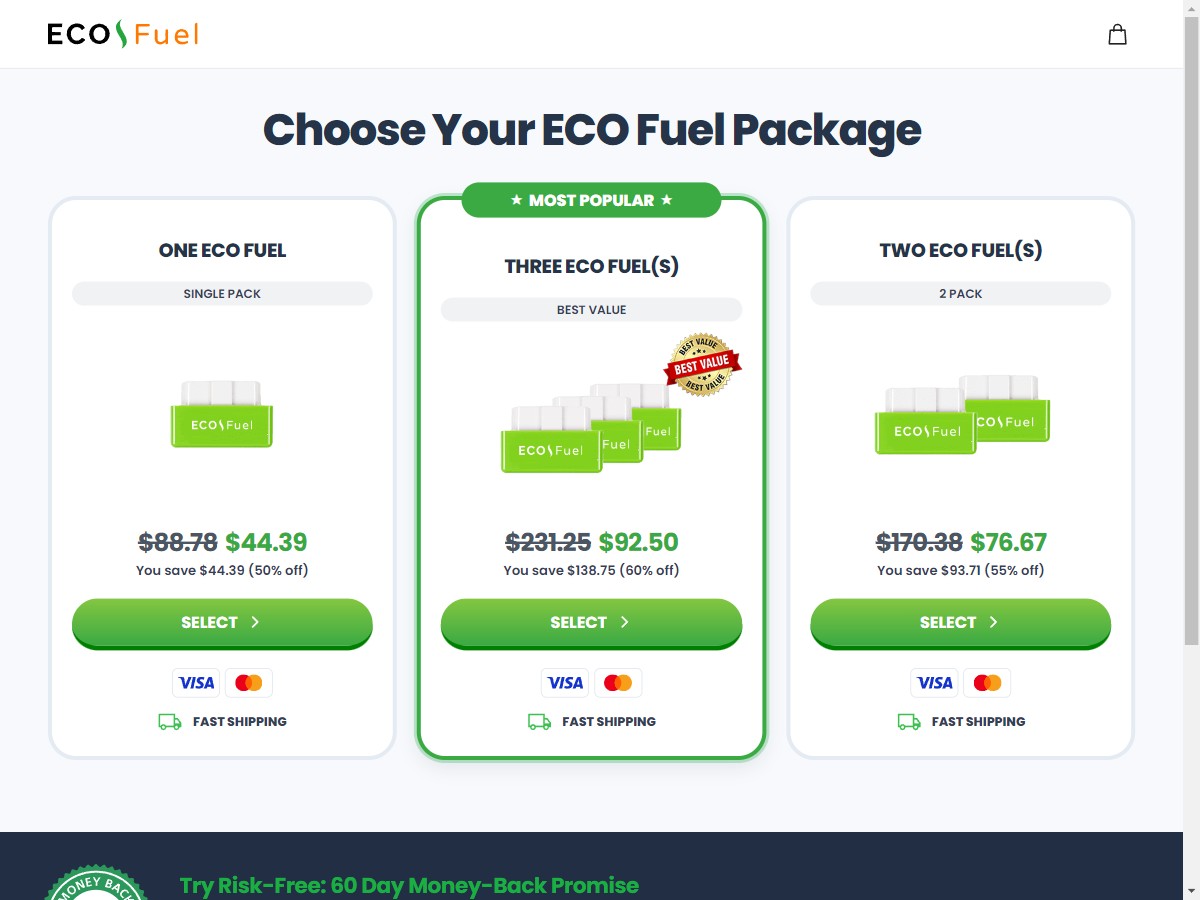Click the Visa icon under One Eco Fuel

[x=196, y=683]
